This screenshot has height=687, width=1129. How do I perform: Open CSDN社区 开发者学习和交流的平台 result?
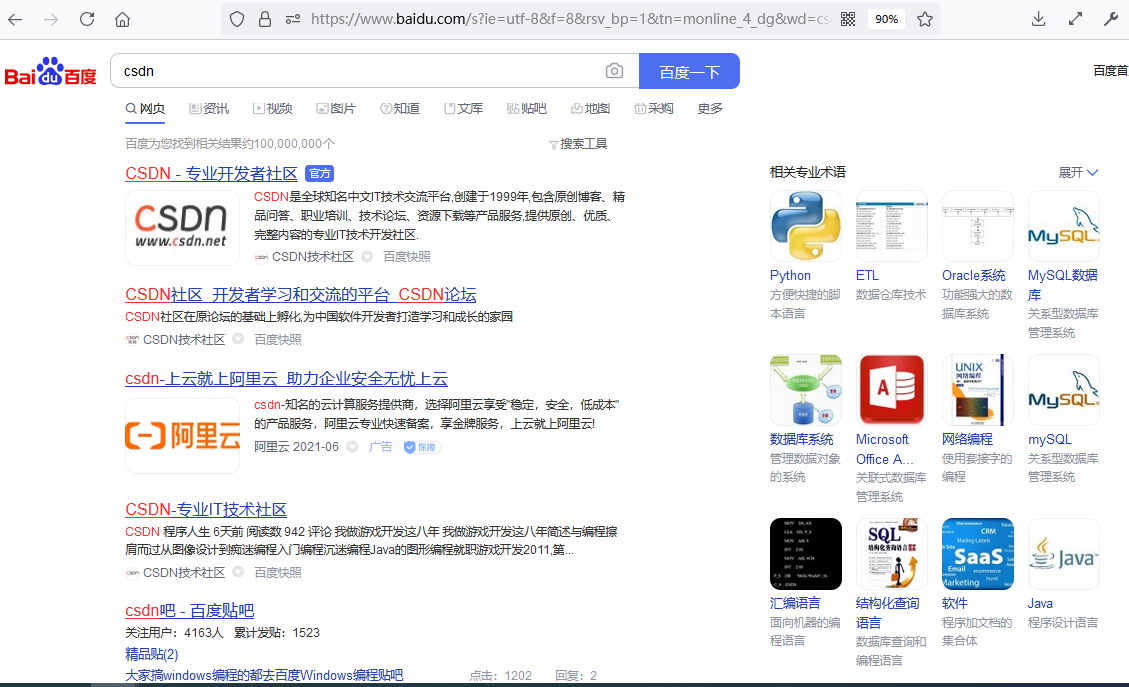pyautogui.click(x=300, y=295)
